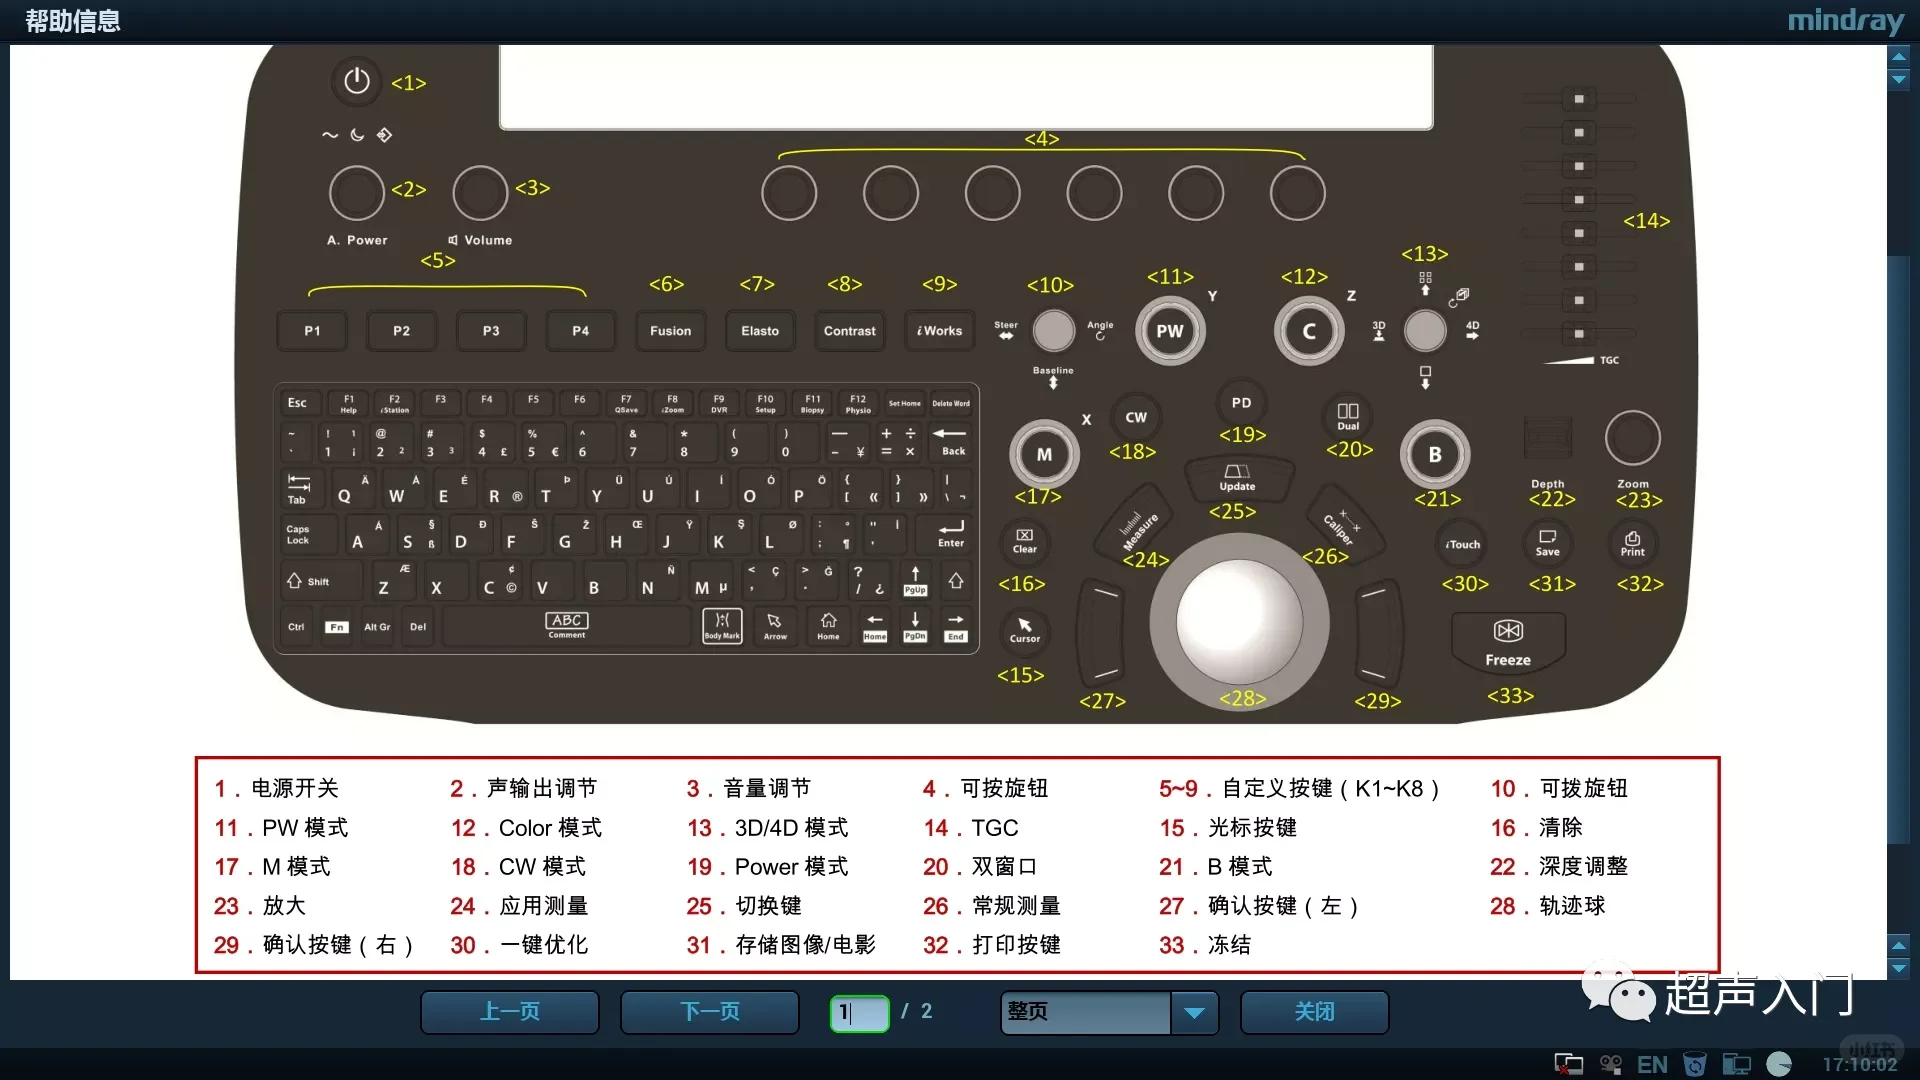Screen dimensions: 1920x1080
Task: Advance using the 下一页 button
Action: point(709,1012)
